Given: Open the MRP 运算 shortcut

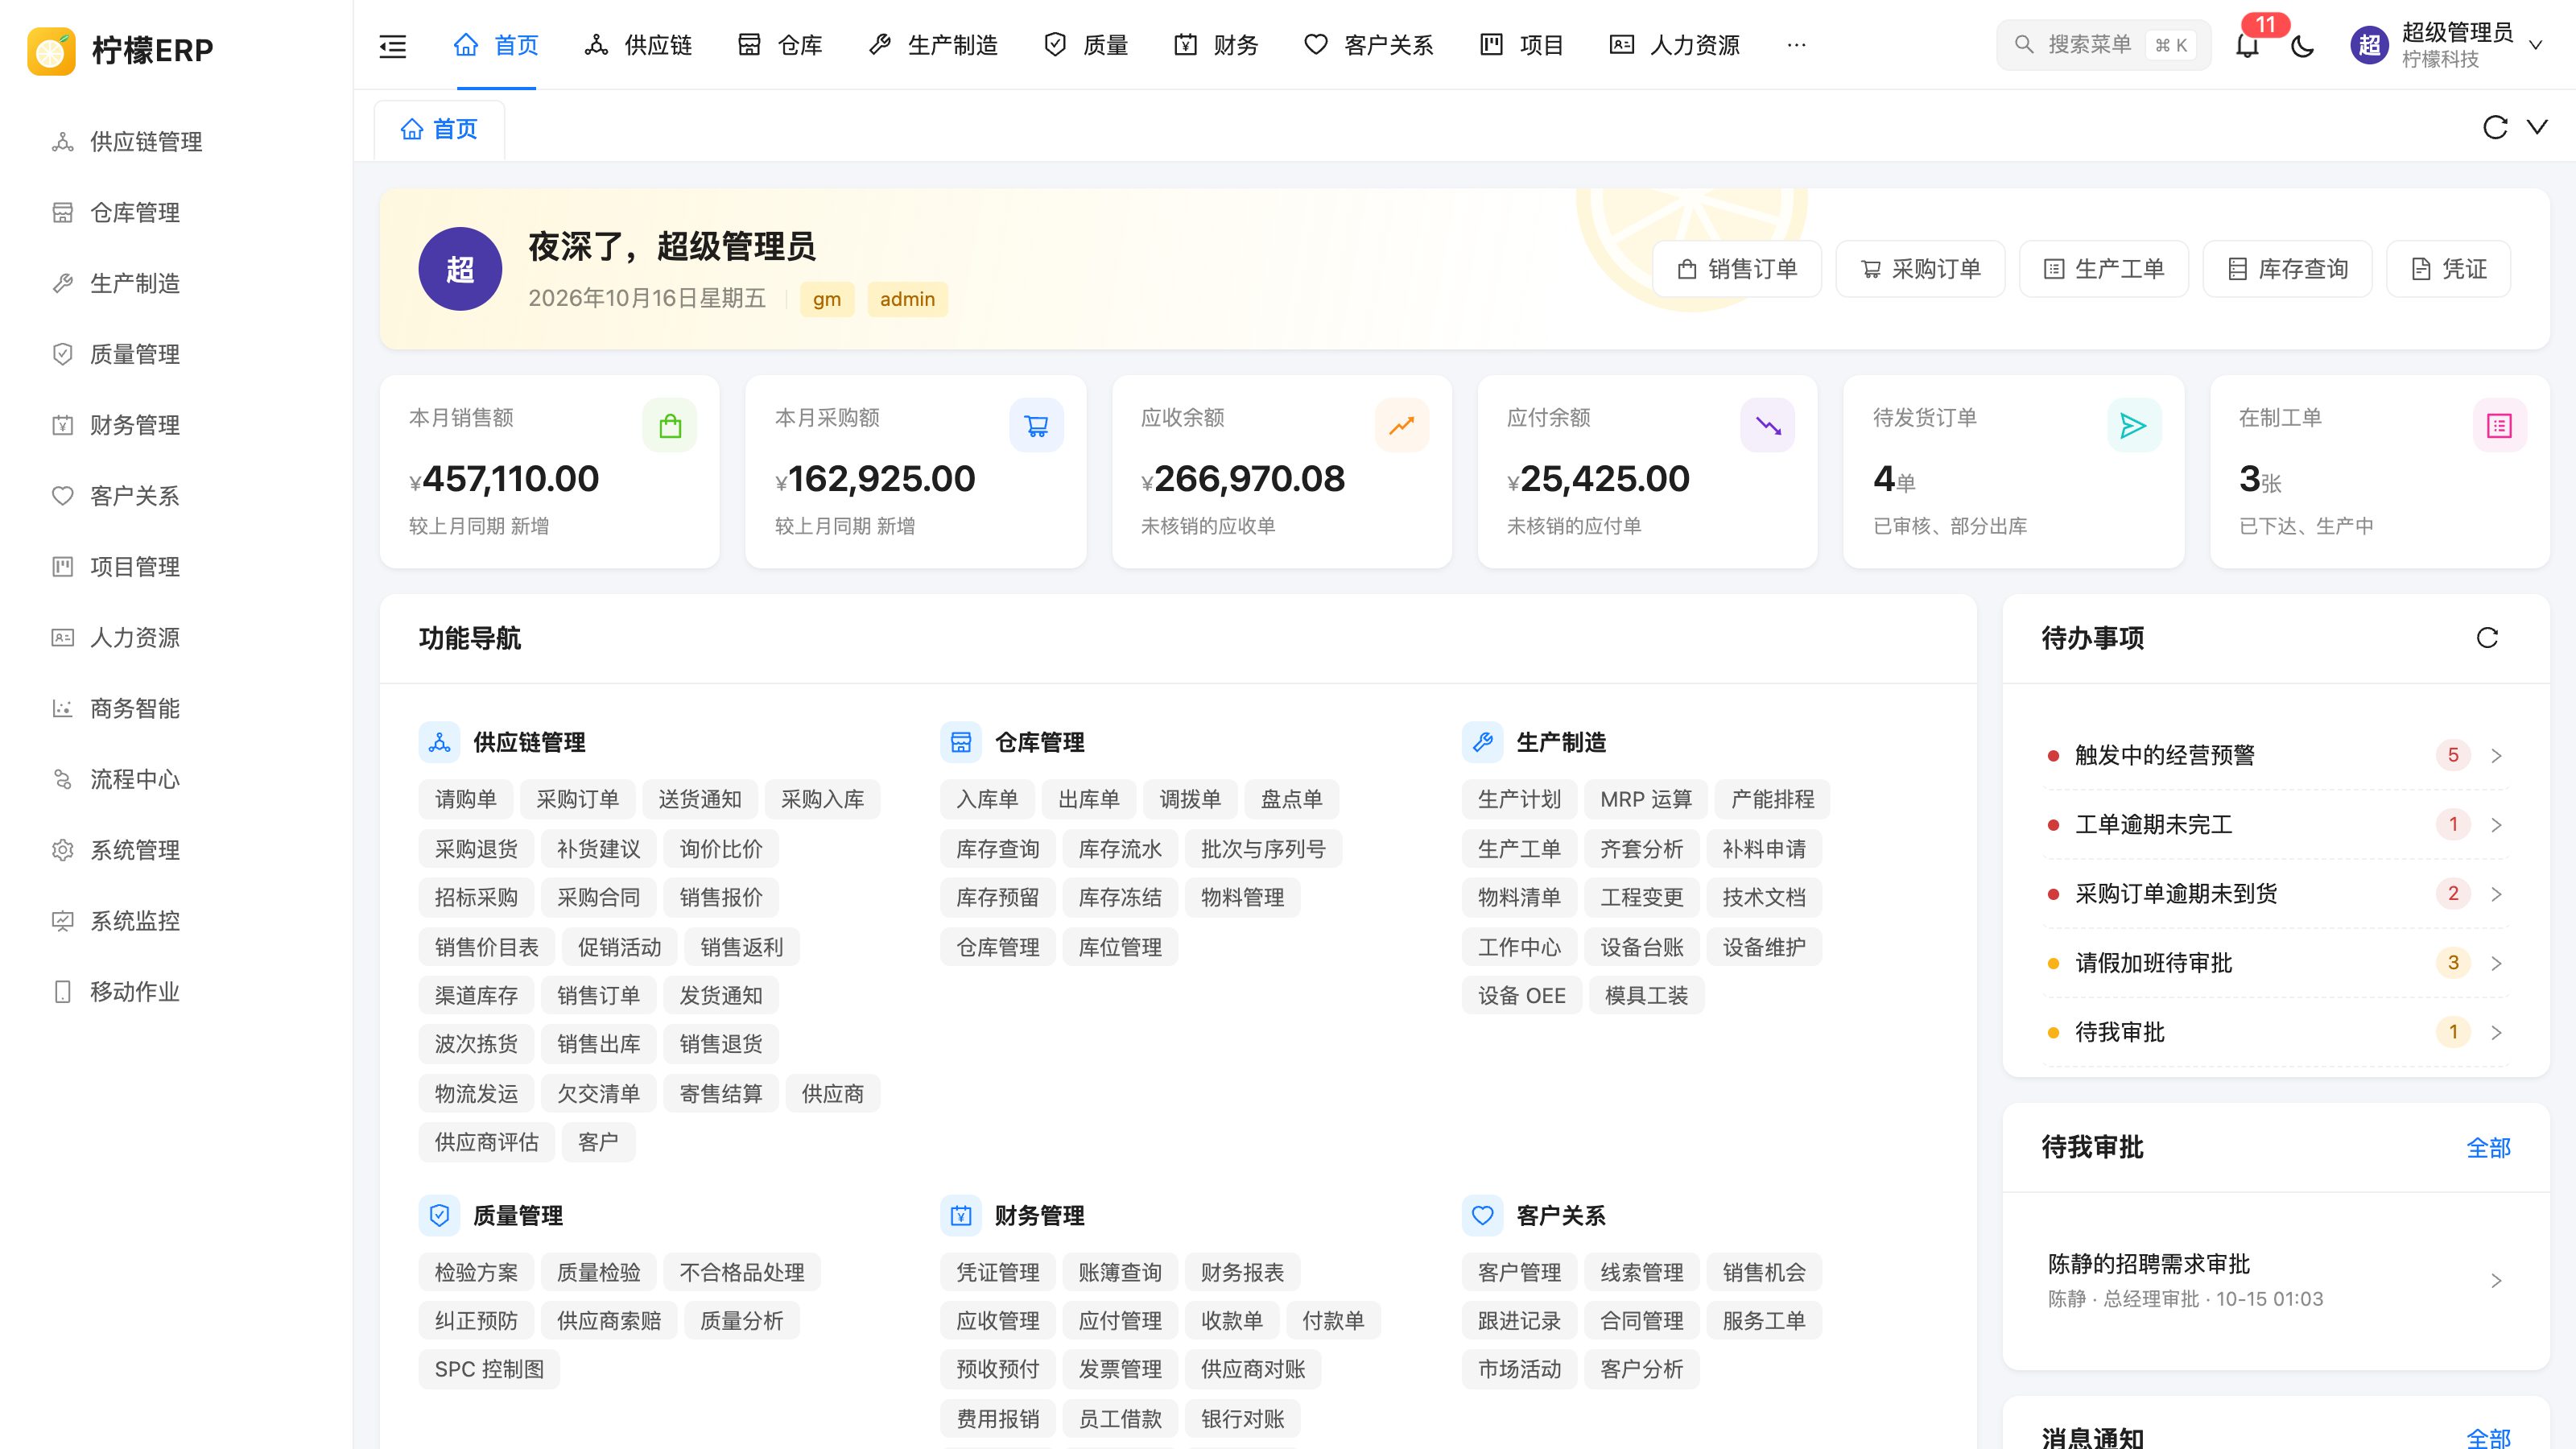Looking at the screenshot, I should pyautogui.click(x=1646, y=799).
